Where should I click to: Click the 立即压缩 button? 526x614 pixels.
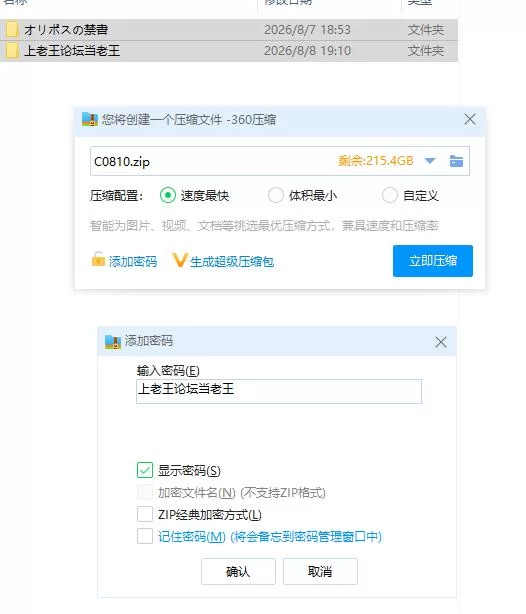tap(433, 261)
